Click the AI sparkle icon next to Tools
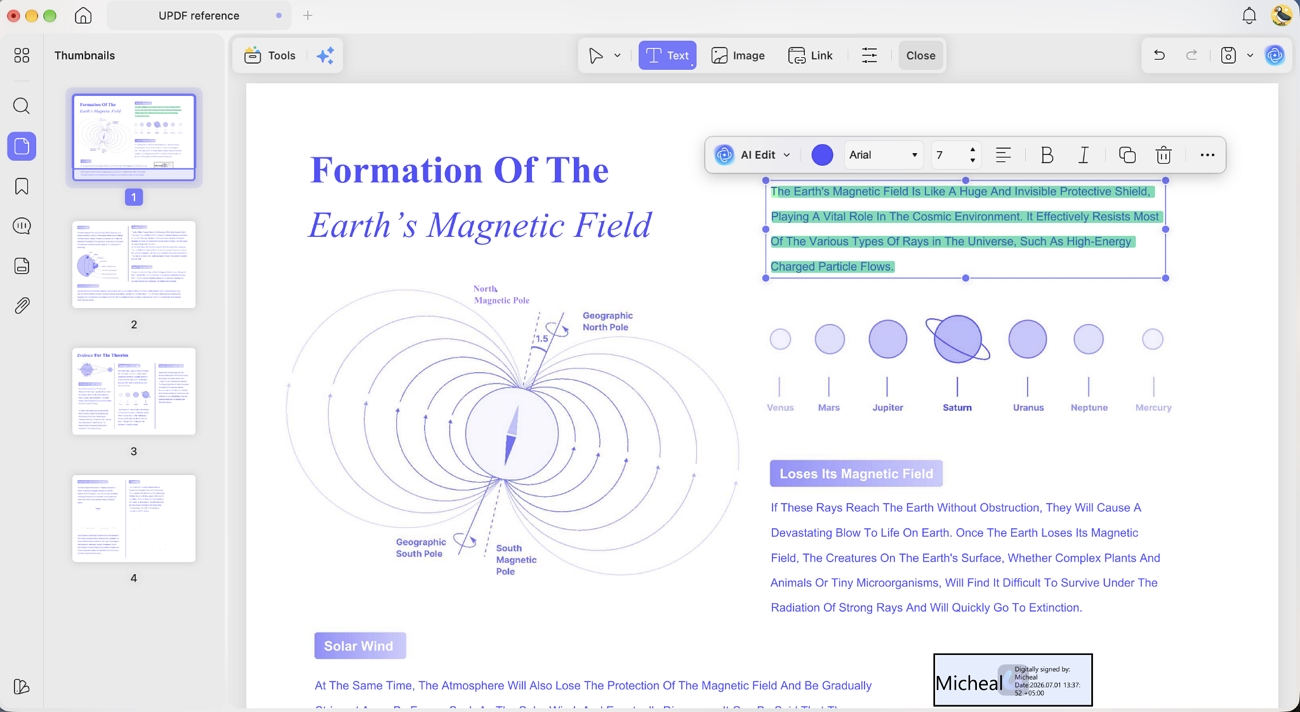This screenshot has width=1300, height=712. [325, 56]
